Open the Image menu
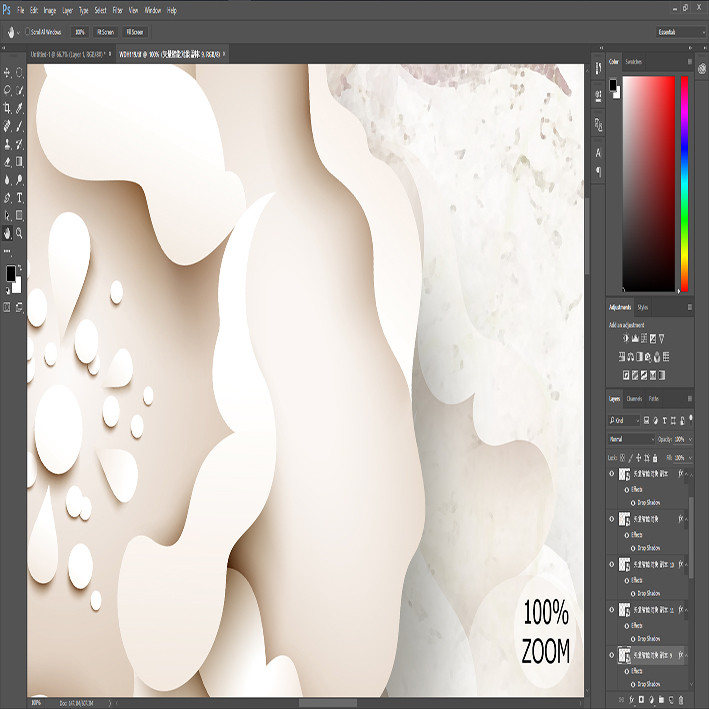 pos(49,10)
